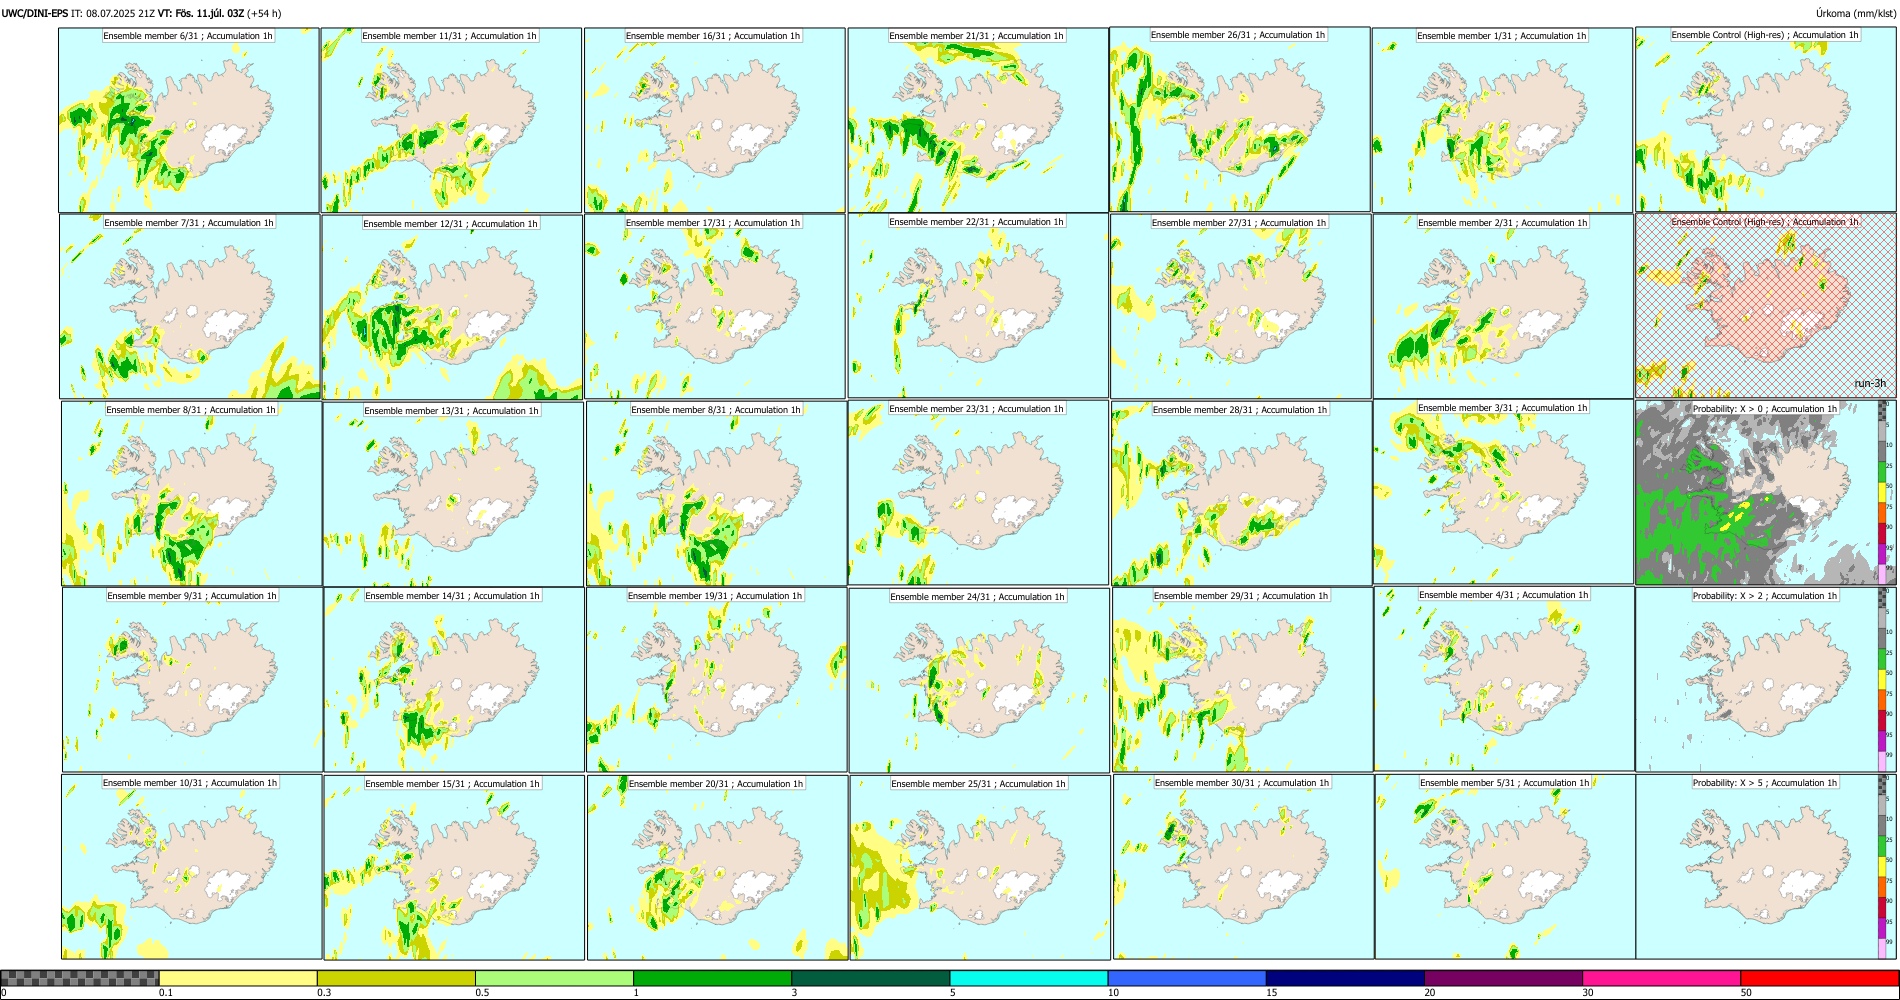1900x1000 pixels.
Task: View the Ensemble member 23/31 map
Action: tap(978, 493)
